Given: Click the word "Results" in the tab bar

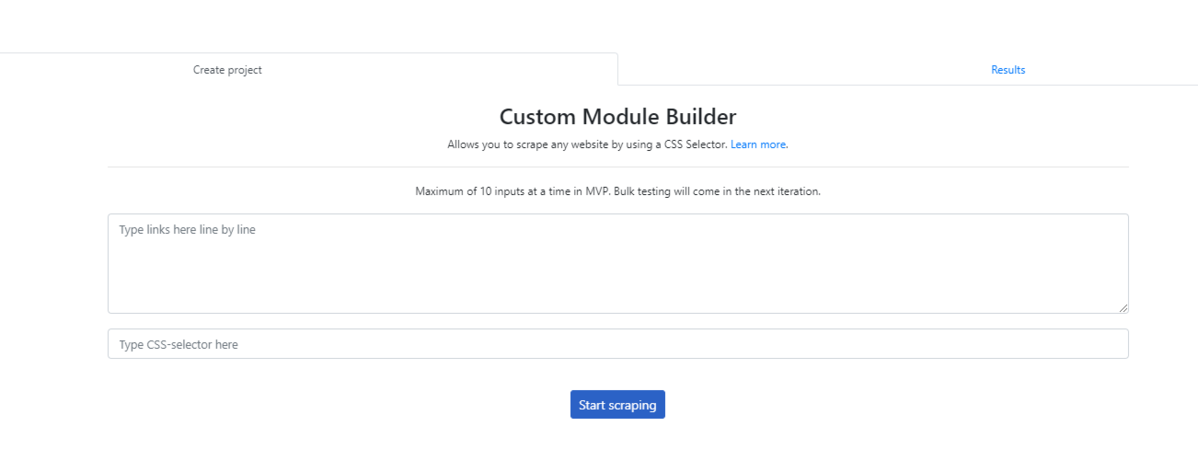Looking at the screenshot, I should click(1008, 70).
